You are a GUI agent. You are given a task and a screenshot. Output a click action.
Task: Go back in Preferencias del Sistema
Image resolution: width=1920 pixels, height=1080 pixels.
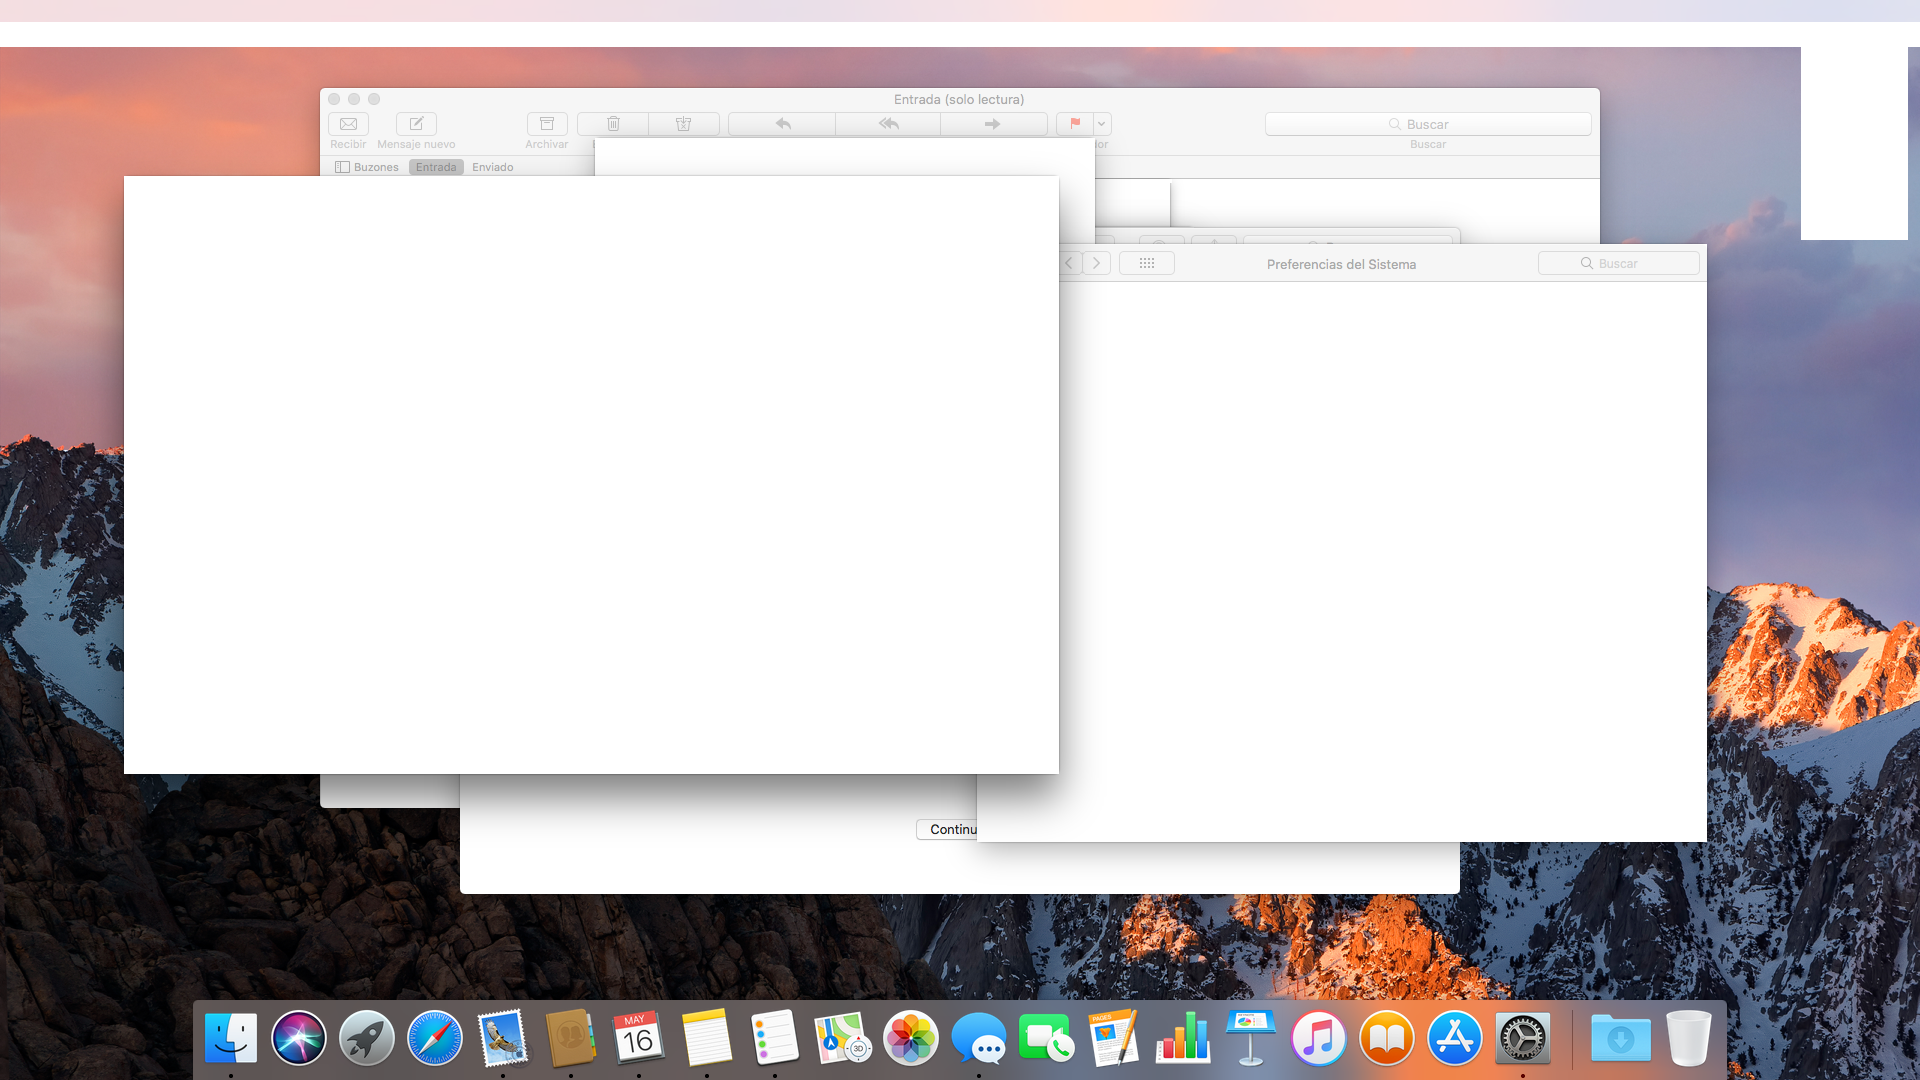1069,263
